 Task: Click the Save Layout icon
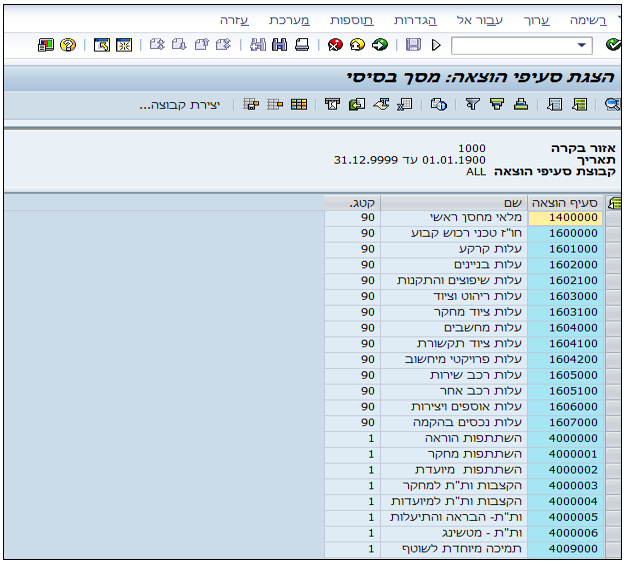point(251,104)
